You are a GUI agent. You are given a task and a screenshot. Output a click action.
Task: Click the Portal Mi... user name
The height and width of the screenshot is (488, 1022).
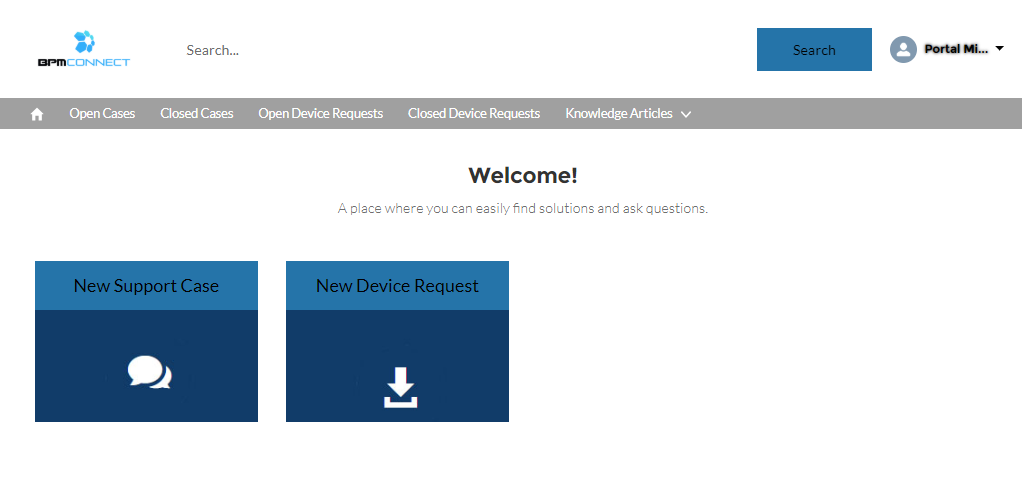point(956,49)
